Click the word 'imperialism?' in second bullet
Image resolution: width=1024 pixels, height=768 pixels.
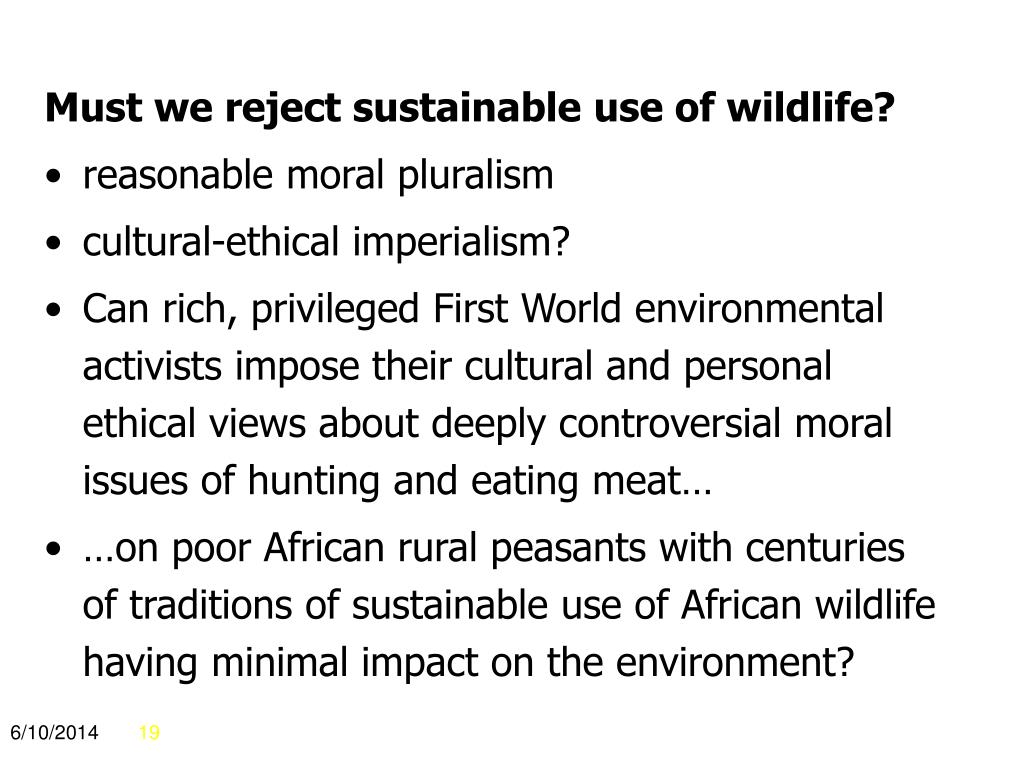[462, 244]
